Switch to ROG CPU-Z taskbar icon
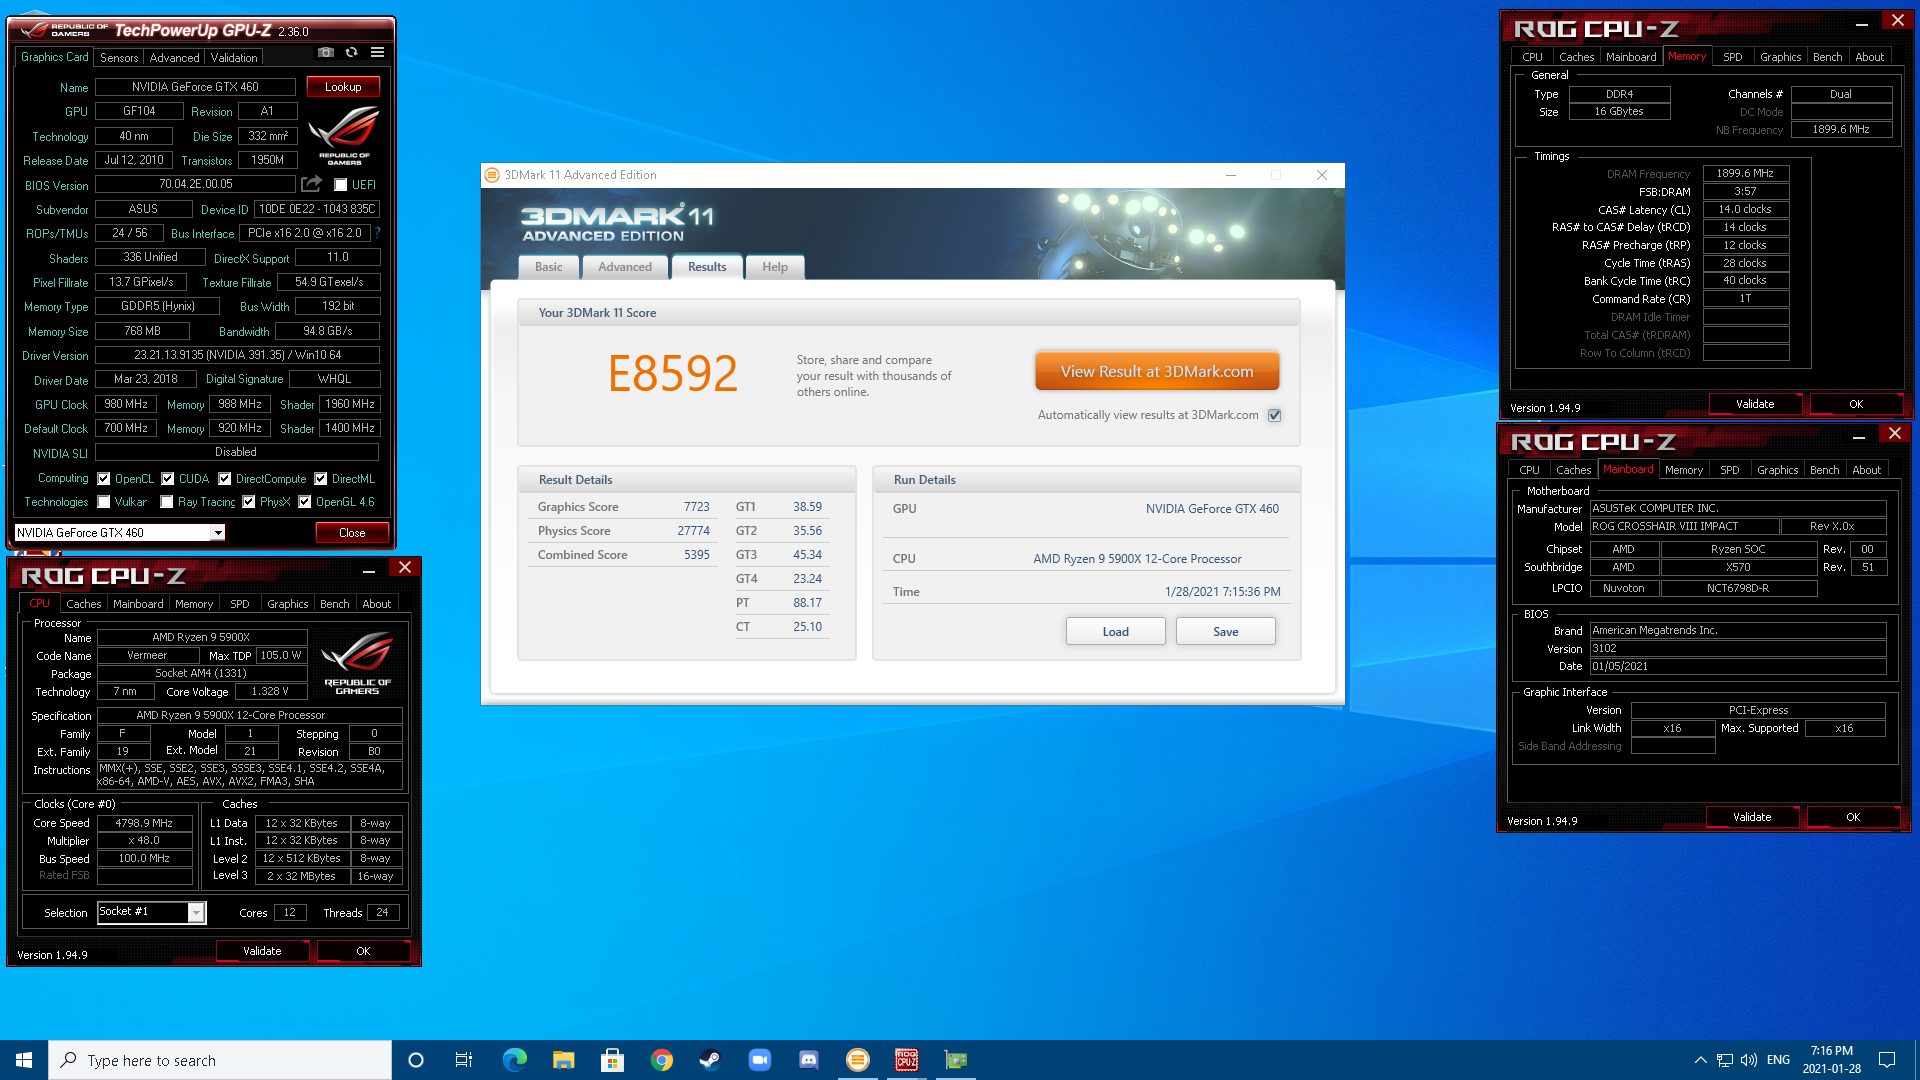The image size is (1920, 1080). [906, 1060]
